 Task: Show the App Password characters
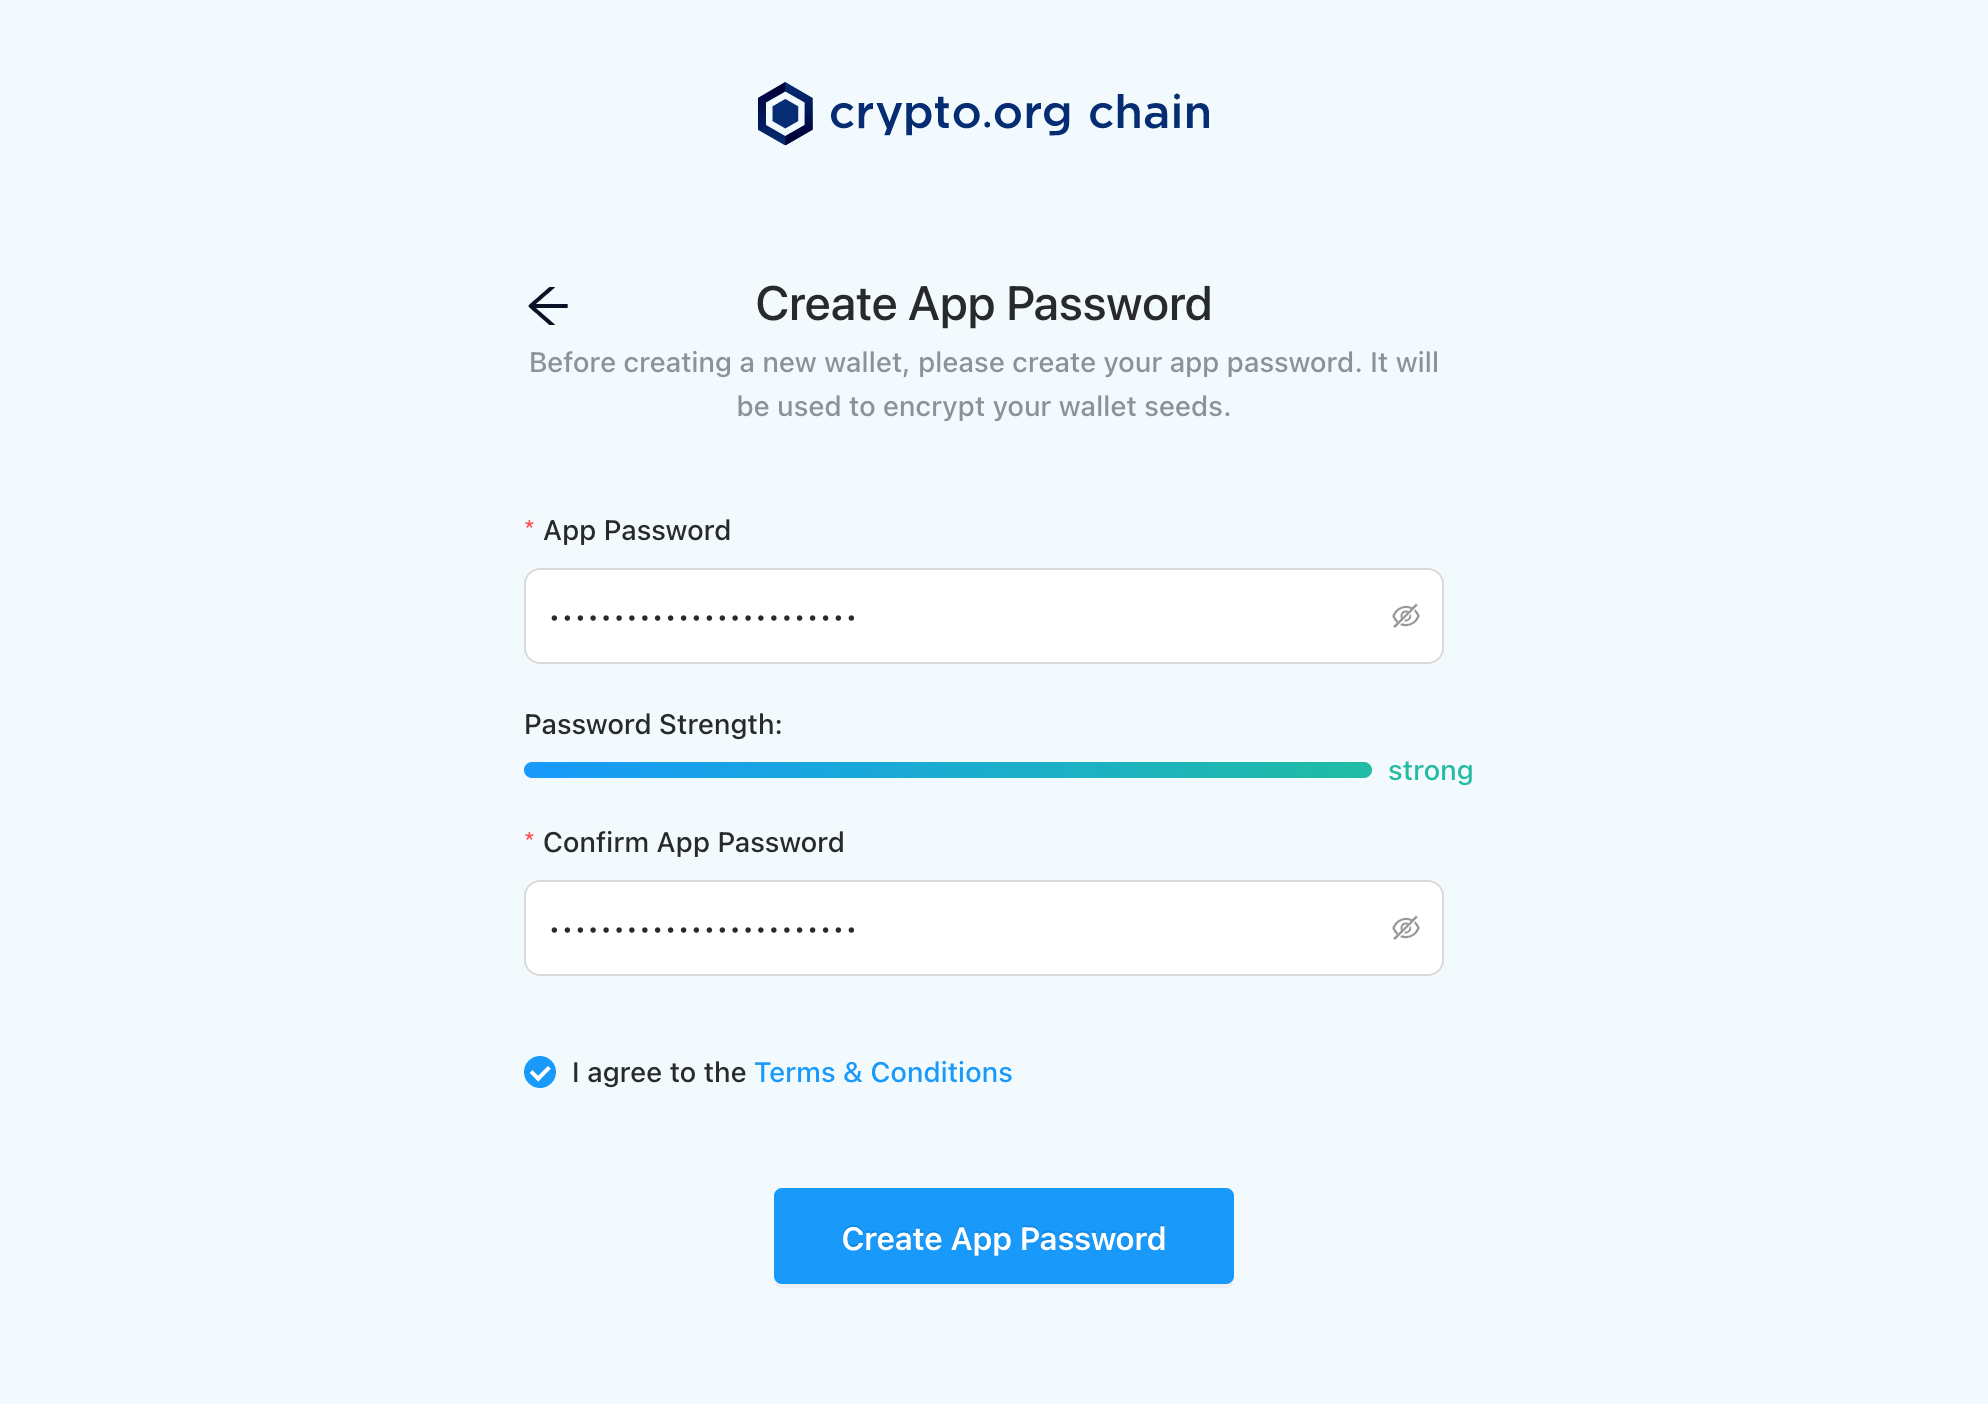pyautogui.click(x=1405, y=616)
